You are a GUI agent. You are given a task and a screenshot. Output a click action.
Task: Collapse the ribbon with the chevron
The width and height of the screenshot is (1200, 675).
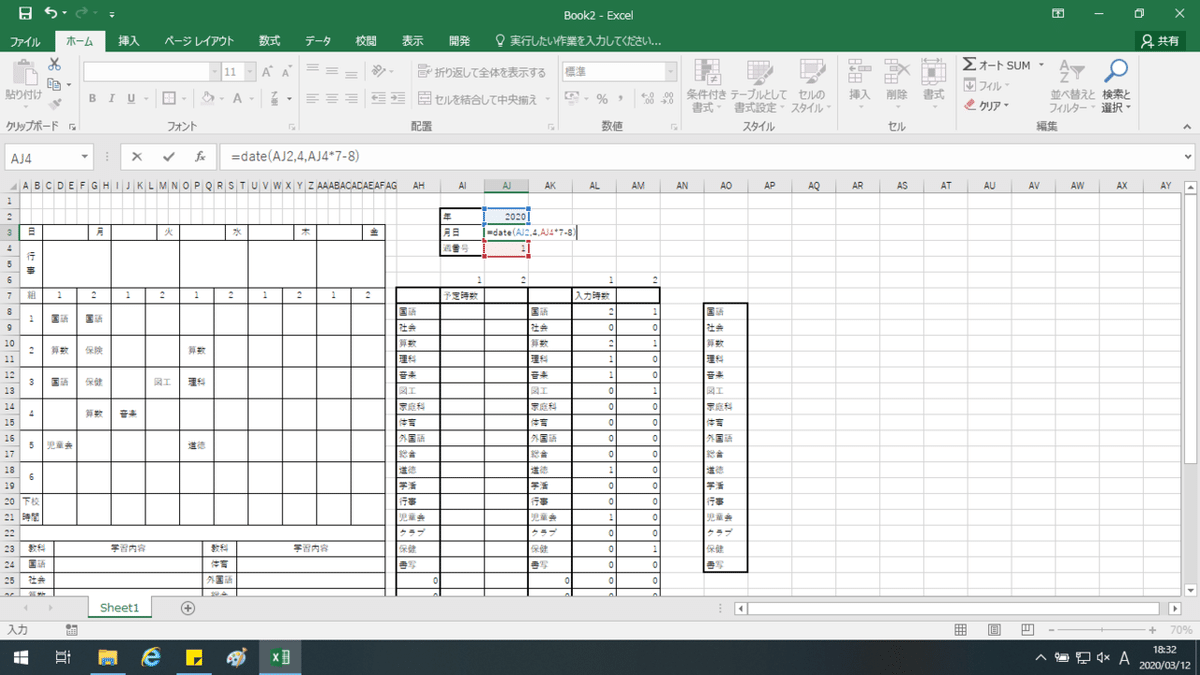click(1185, 127)
